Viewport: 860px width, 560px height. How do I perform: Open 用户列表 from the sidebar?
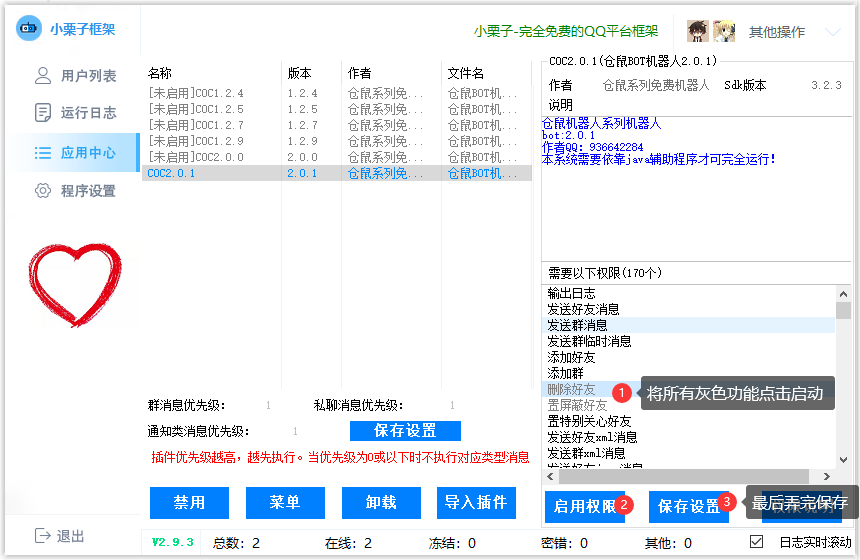coord(75,76)
